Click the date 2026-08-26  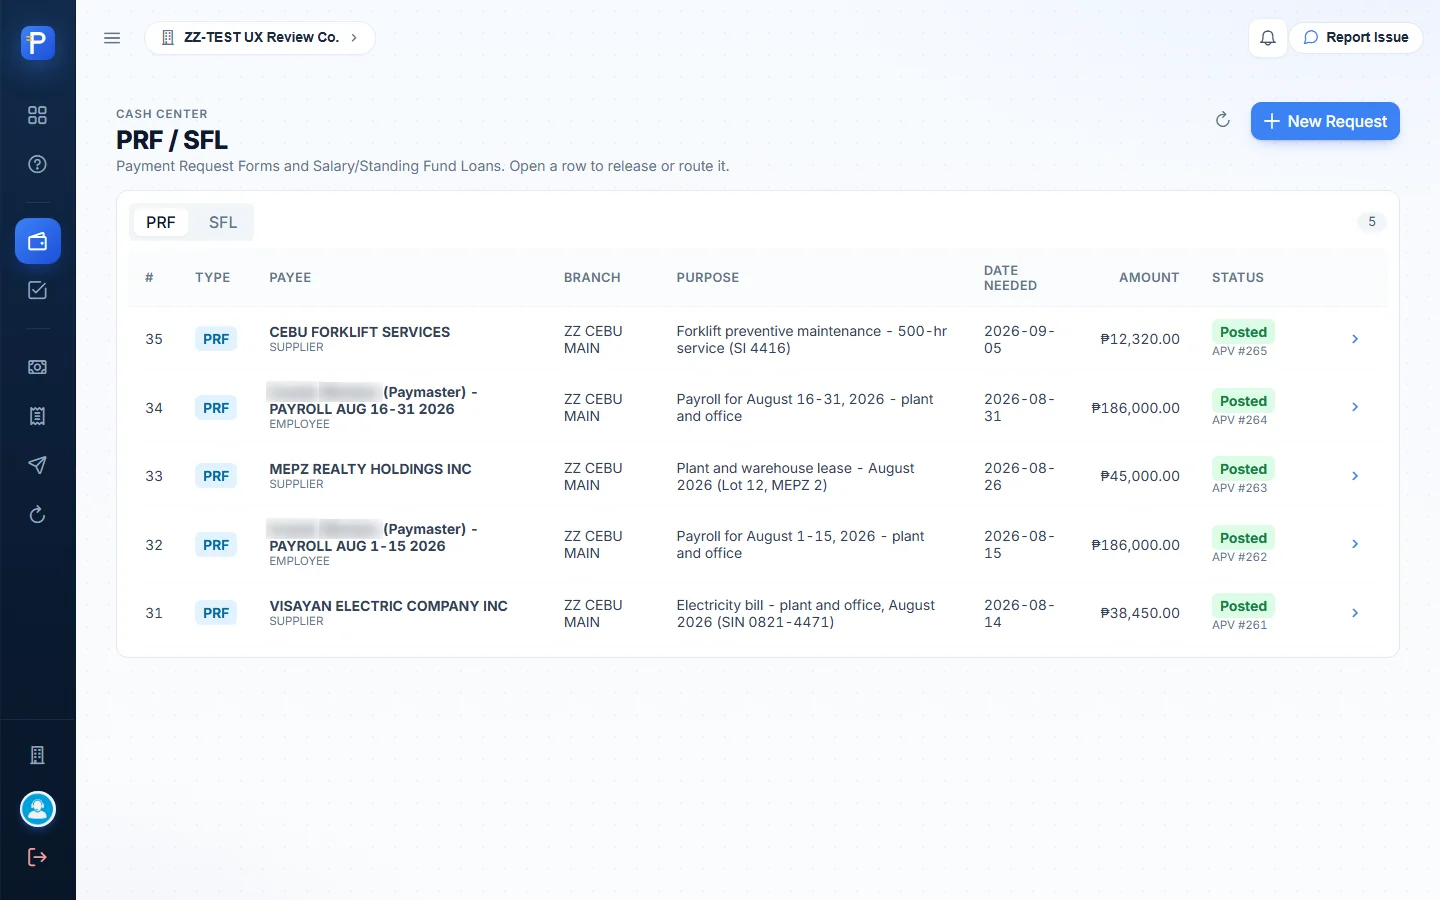pyautogui.click(x=1019, y=476)
